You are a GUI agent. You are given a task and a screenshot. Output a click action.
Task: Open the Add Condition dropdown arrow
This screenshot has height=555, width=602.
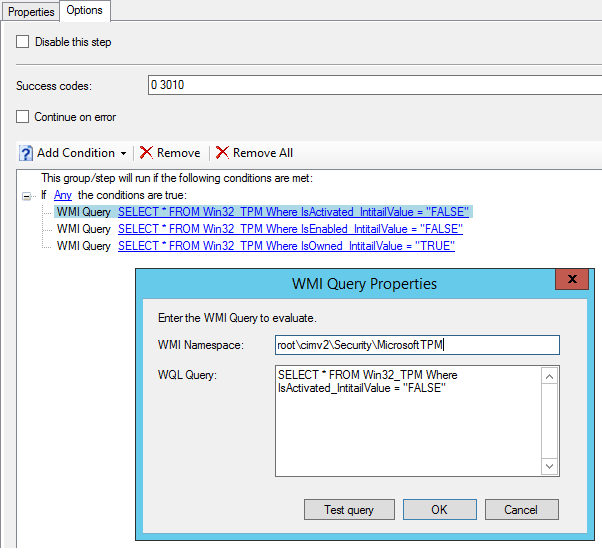click(x=123, y=154)
